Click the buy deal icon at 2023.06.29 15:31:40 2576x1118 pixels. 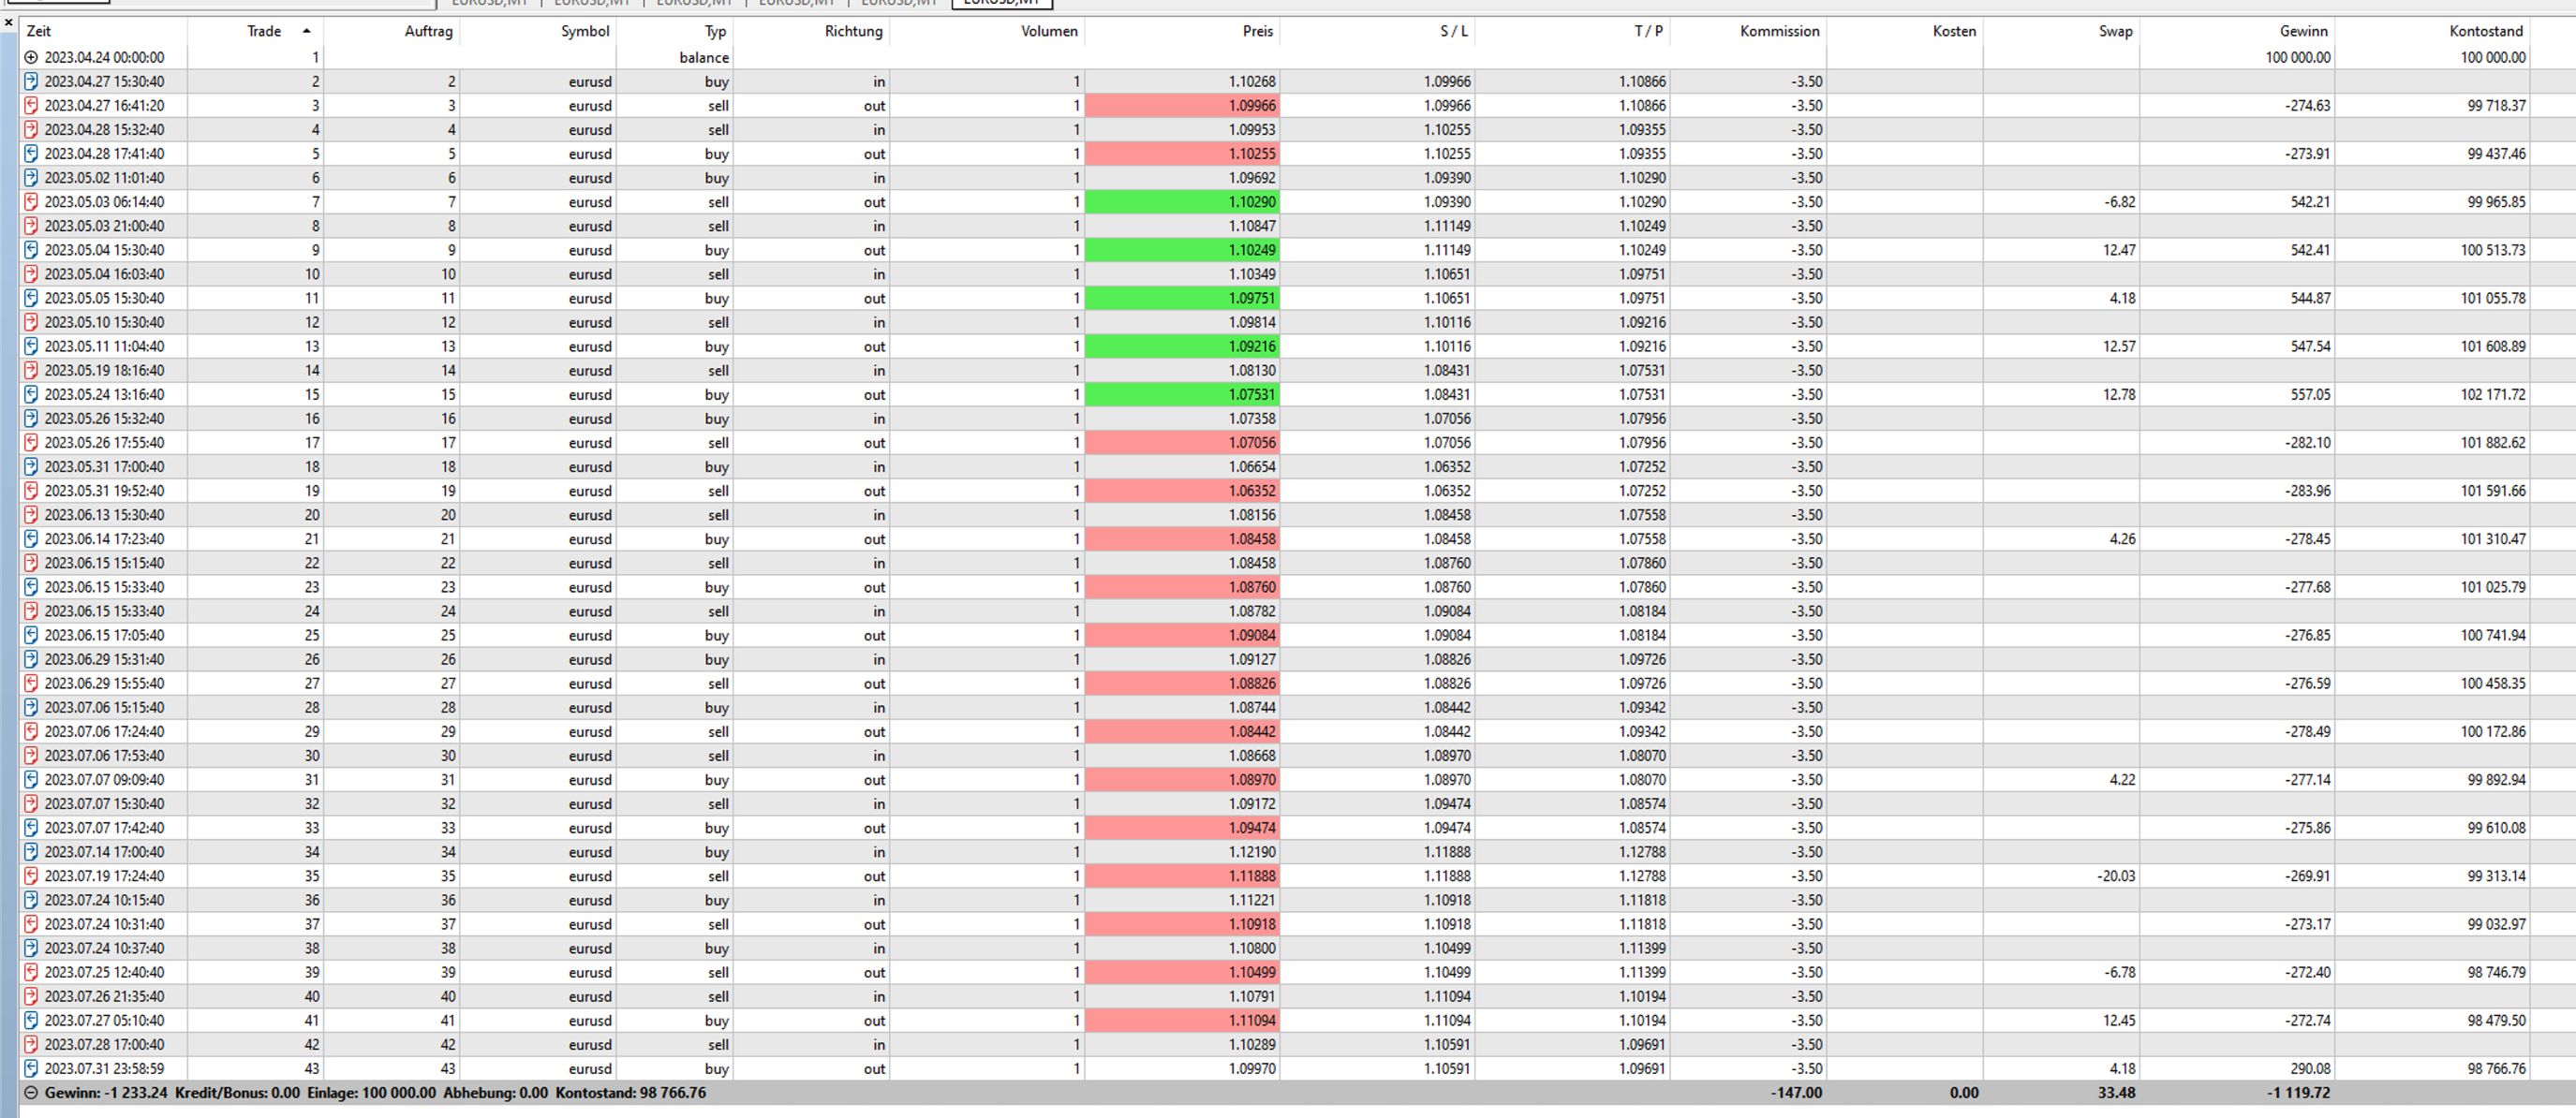coord(31,659)
